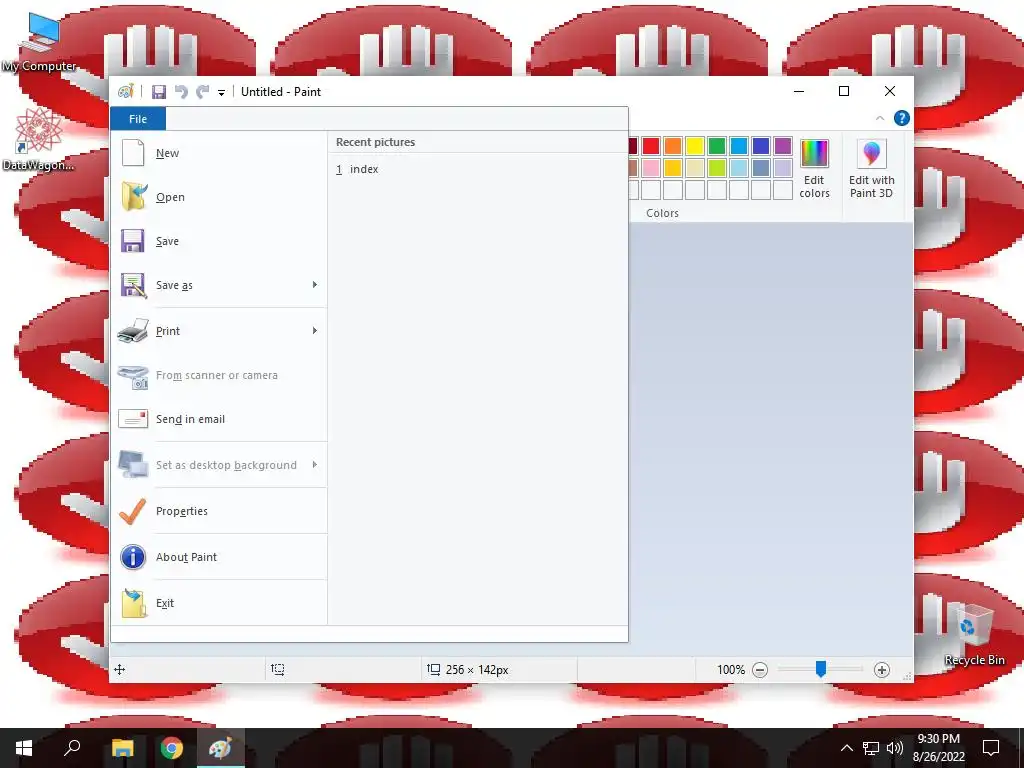Pick the pink rose color swatch
The image size is (1024, 768).
click(x=651, y=168)
